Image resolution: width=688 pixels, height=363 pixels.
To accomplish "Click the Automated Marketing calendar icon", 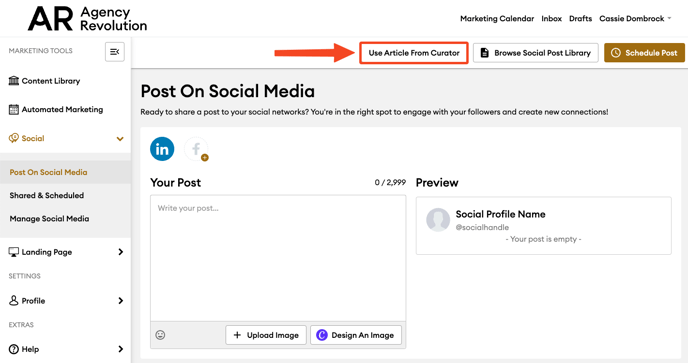I will point(14,109).
